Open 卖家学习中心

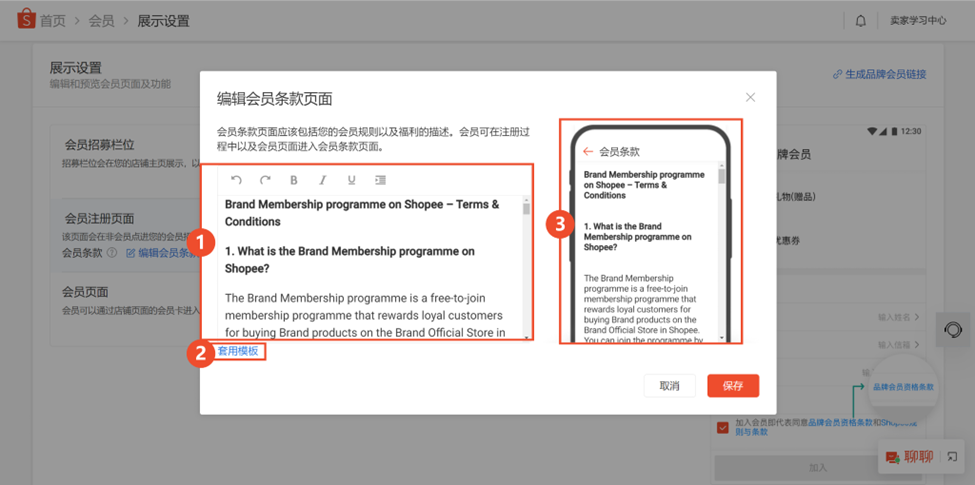click(918, 21)
